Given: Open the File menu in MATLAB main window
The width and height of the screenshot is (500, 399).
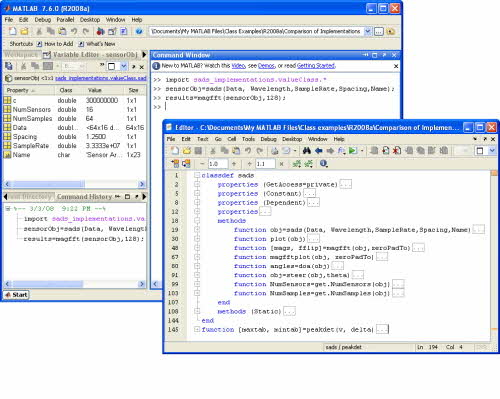Looking at the screenshot, I should tap(9, 20).
